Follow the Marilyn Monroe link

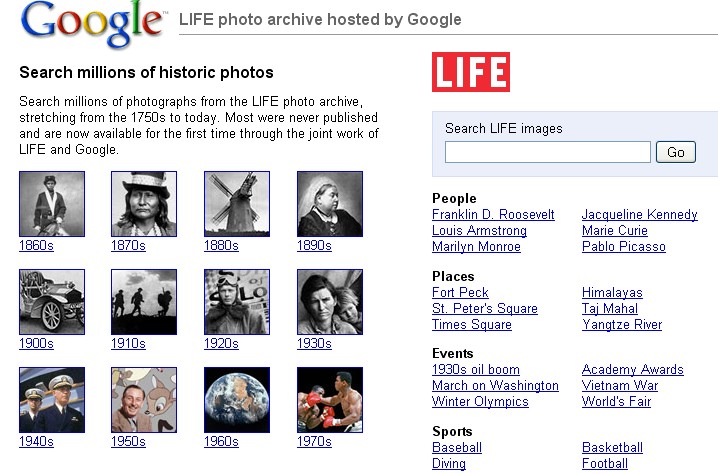(x=476, y=246)
